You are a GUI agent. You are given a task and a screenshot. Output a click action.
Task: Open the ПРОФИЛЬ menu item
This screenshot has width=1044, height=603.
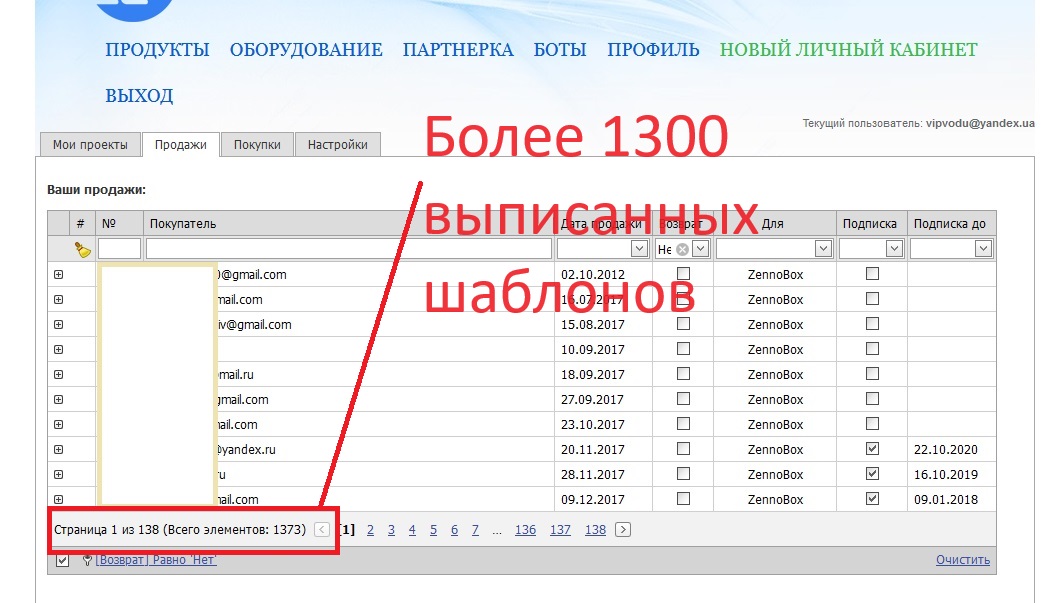(653, 50)
